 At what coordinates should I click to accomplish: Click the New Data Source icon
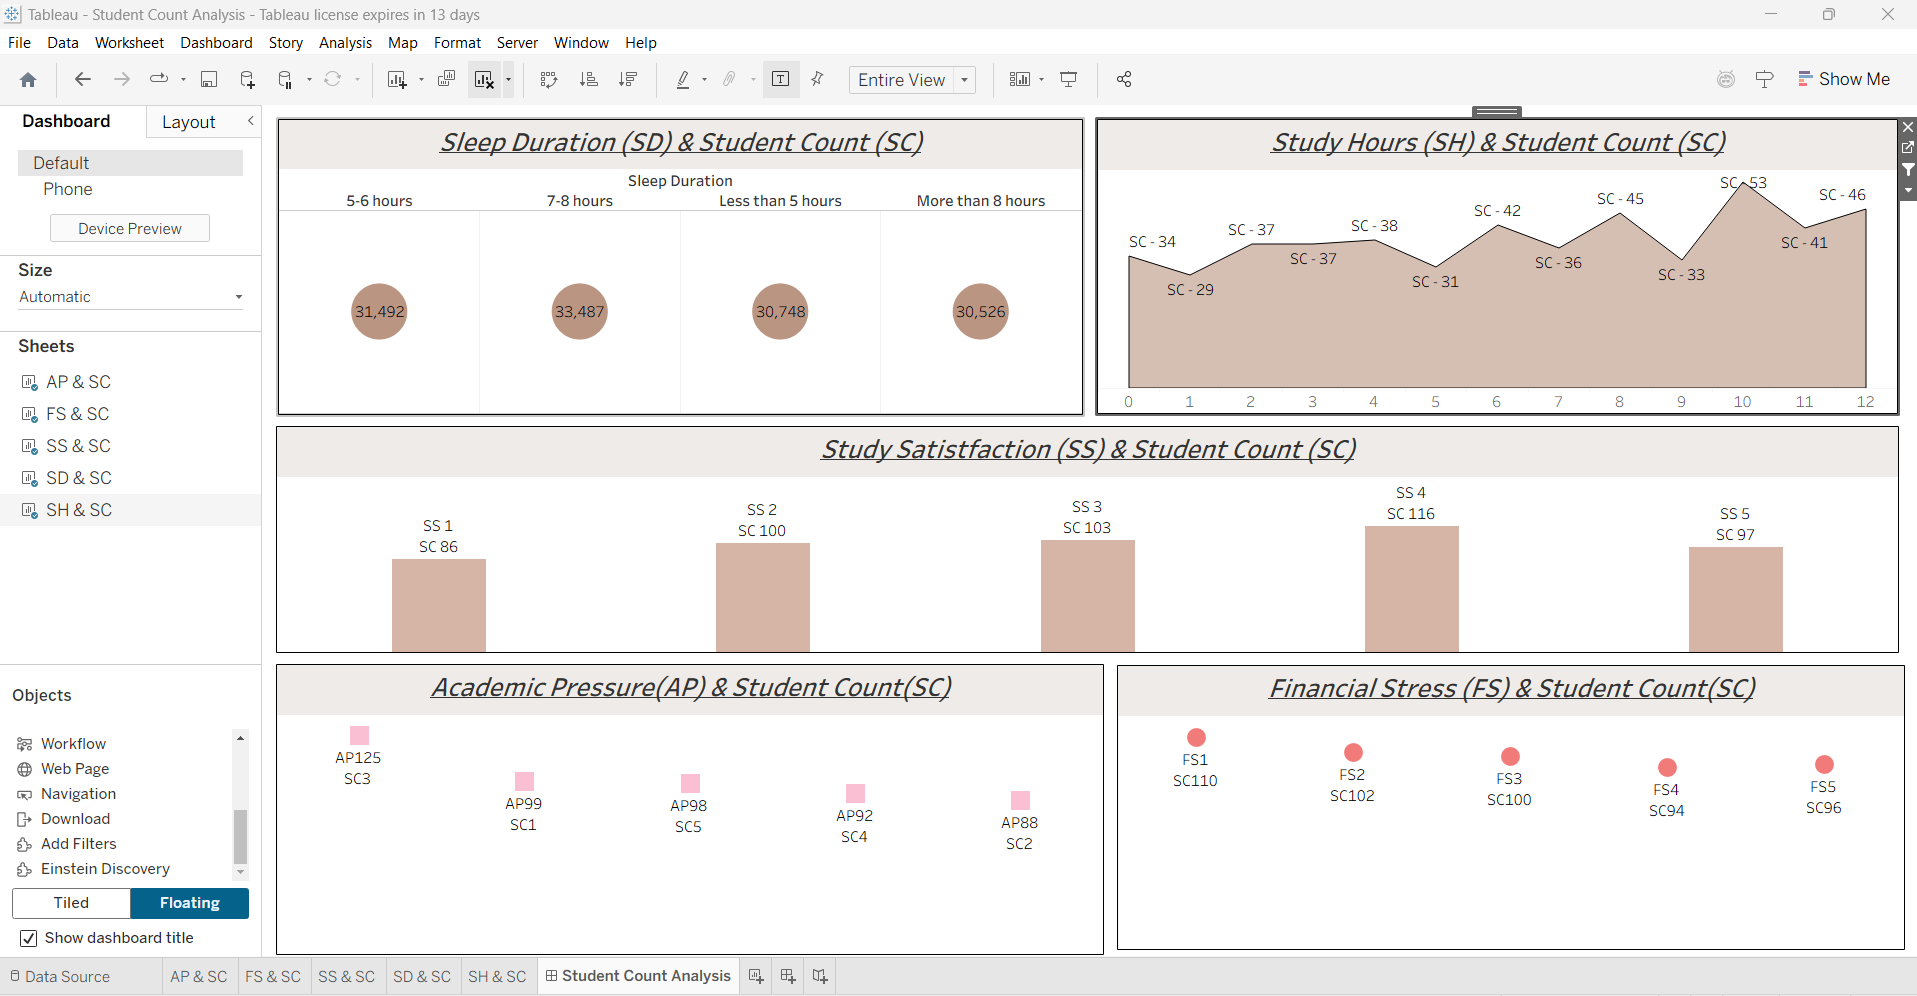click(248, 80)
